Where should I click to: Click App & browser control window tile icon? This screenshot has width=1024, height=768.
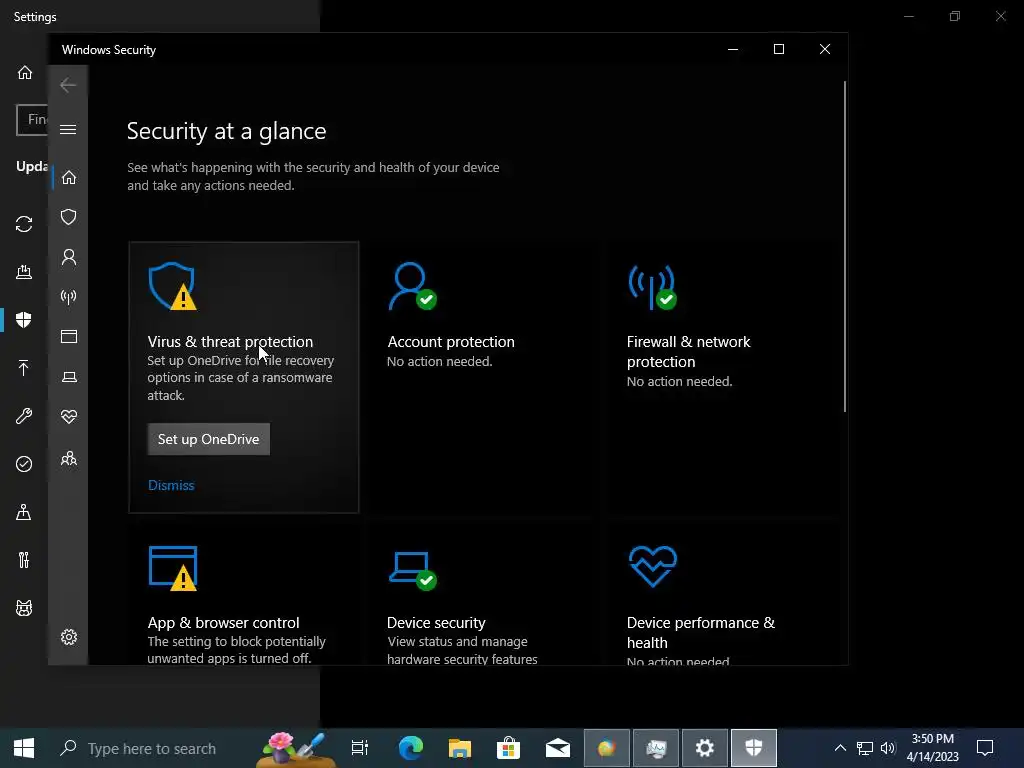click(173, 568)
